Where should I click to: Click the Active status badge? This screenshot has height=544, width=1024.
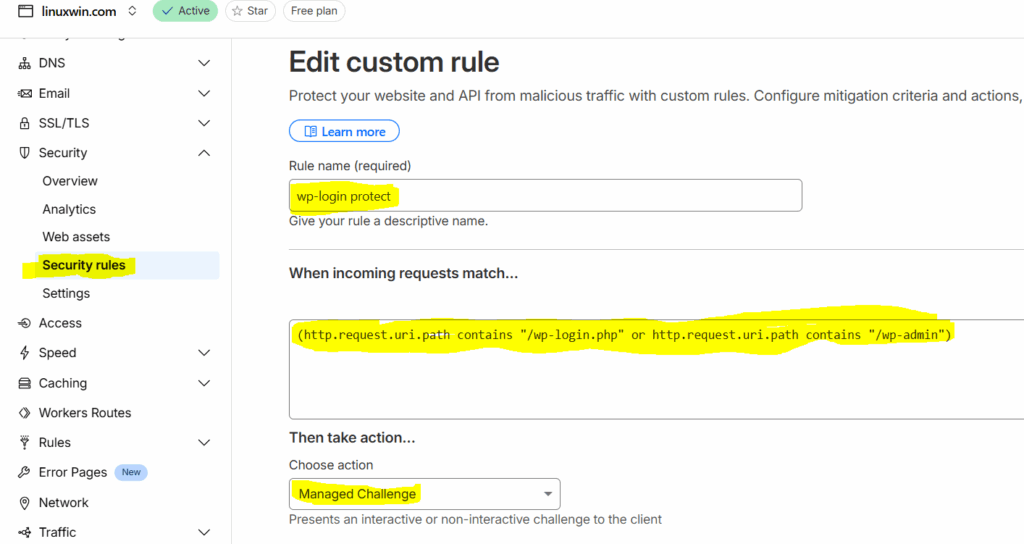tap(185, 11)
